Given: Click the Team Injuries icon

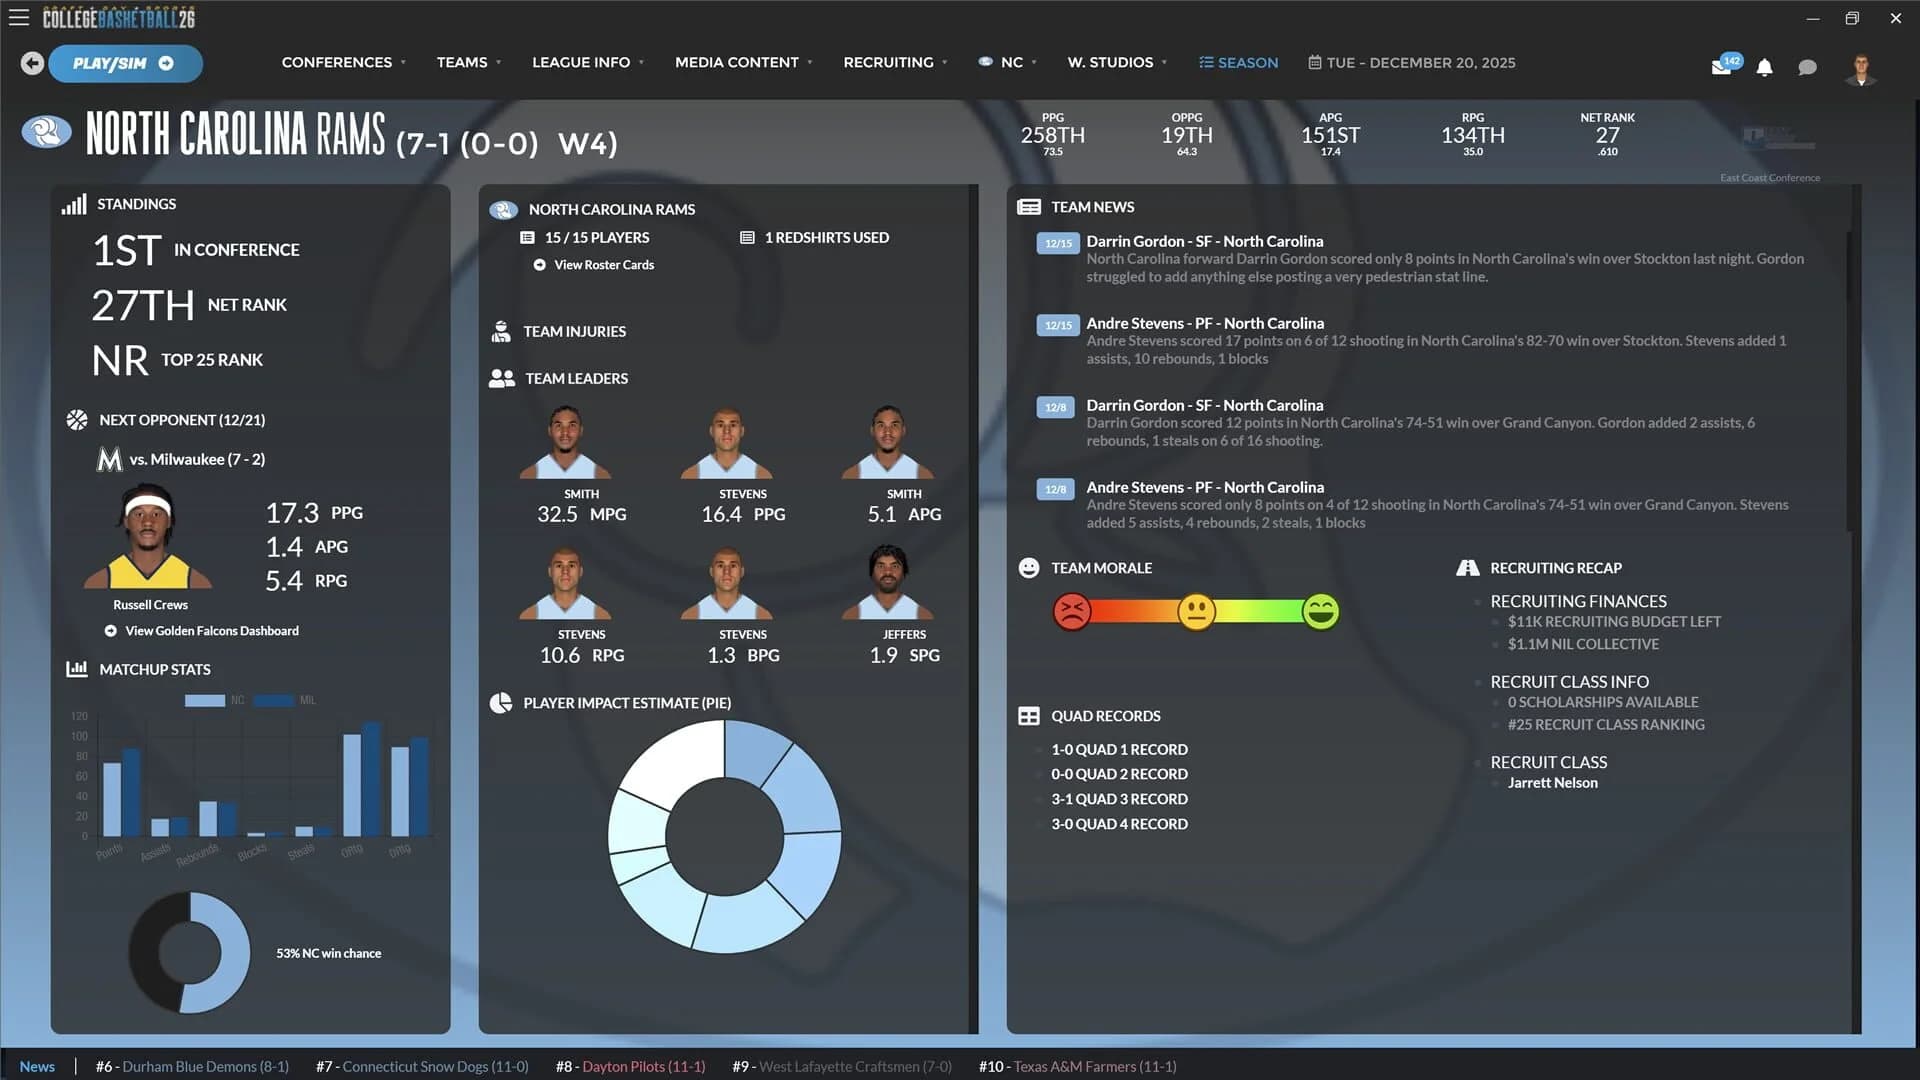Looking at the screenshot, I should pos(500,331).
